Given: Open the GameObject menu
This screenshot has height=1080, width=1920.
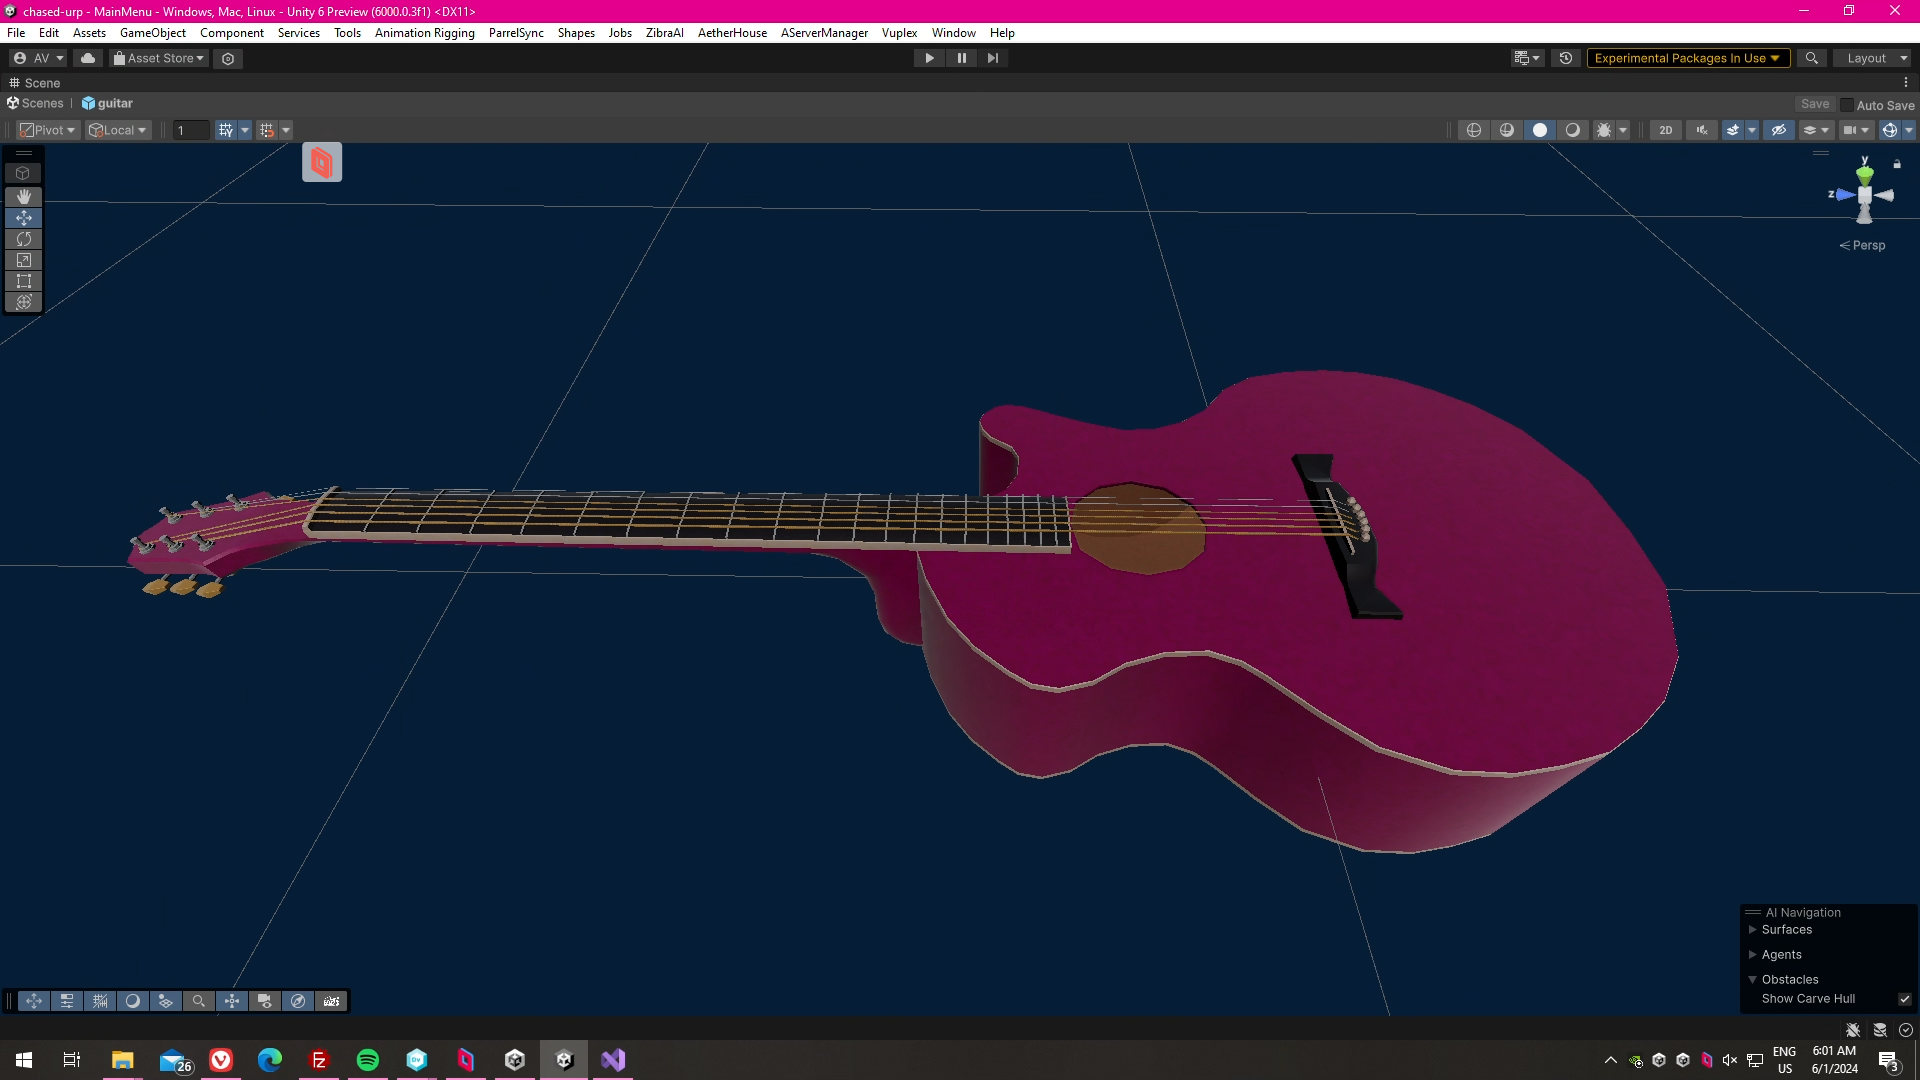Looking at the screenshot, I should click(x=152, y=33).
